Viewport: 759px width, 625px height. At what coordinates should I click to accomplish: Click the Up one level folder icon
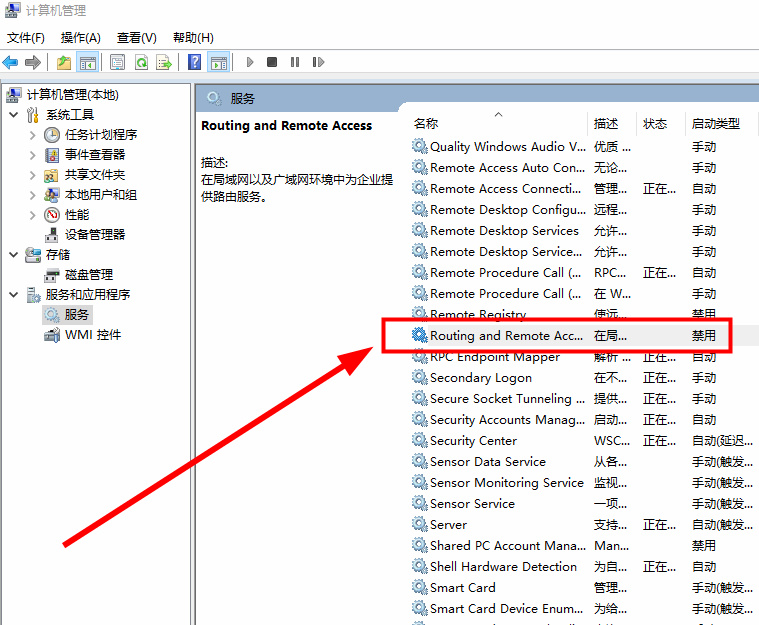pyautogui.click(x=64, y=62)
